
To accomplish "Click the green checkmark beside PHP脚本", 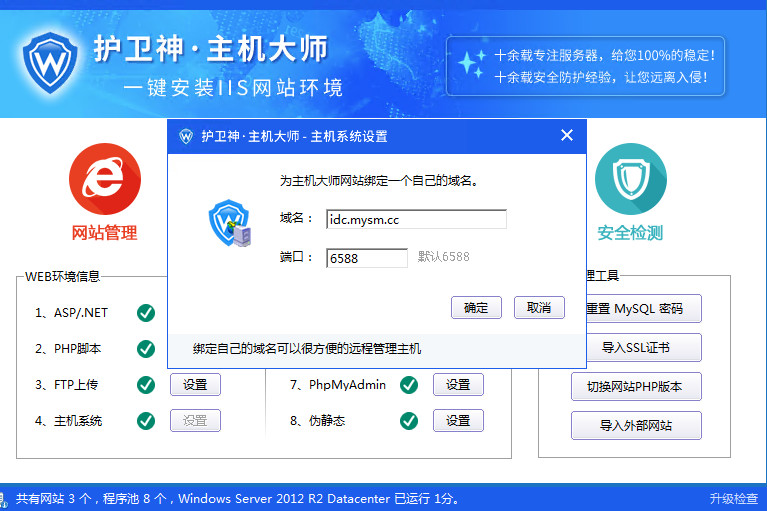I will [146, 349].
